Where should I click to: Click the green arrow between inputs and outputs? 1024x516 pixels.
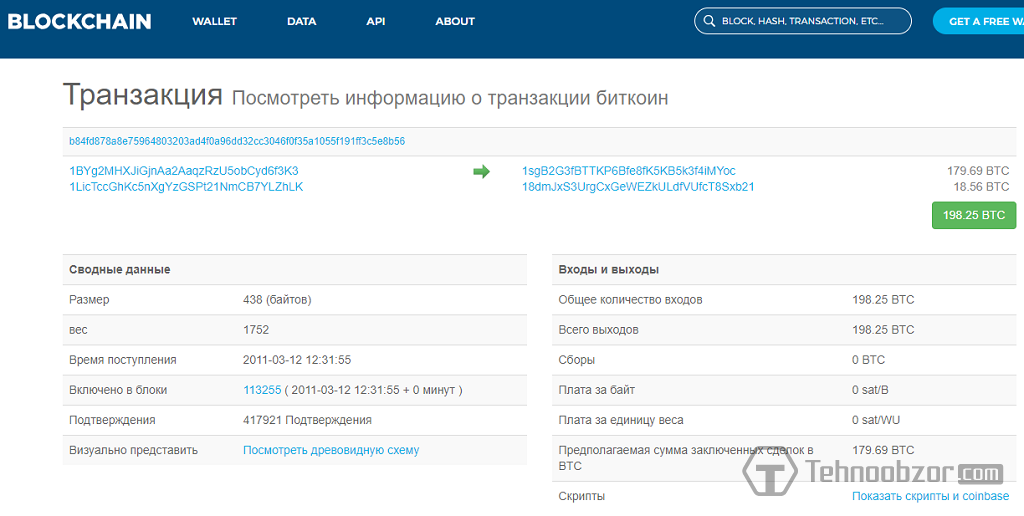click(481, 172)
